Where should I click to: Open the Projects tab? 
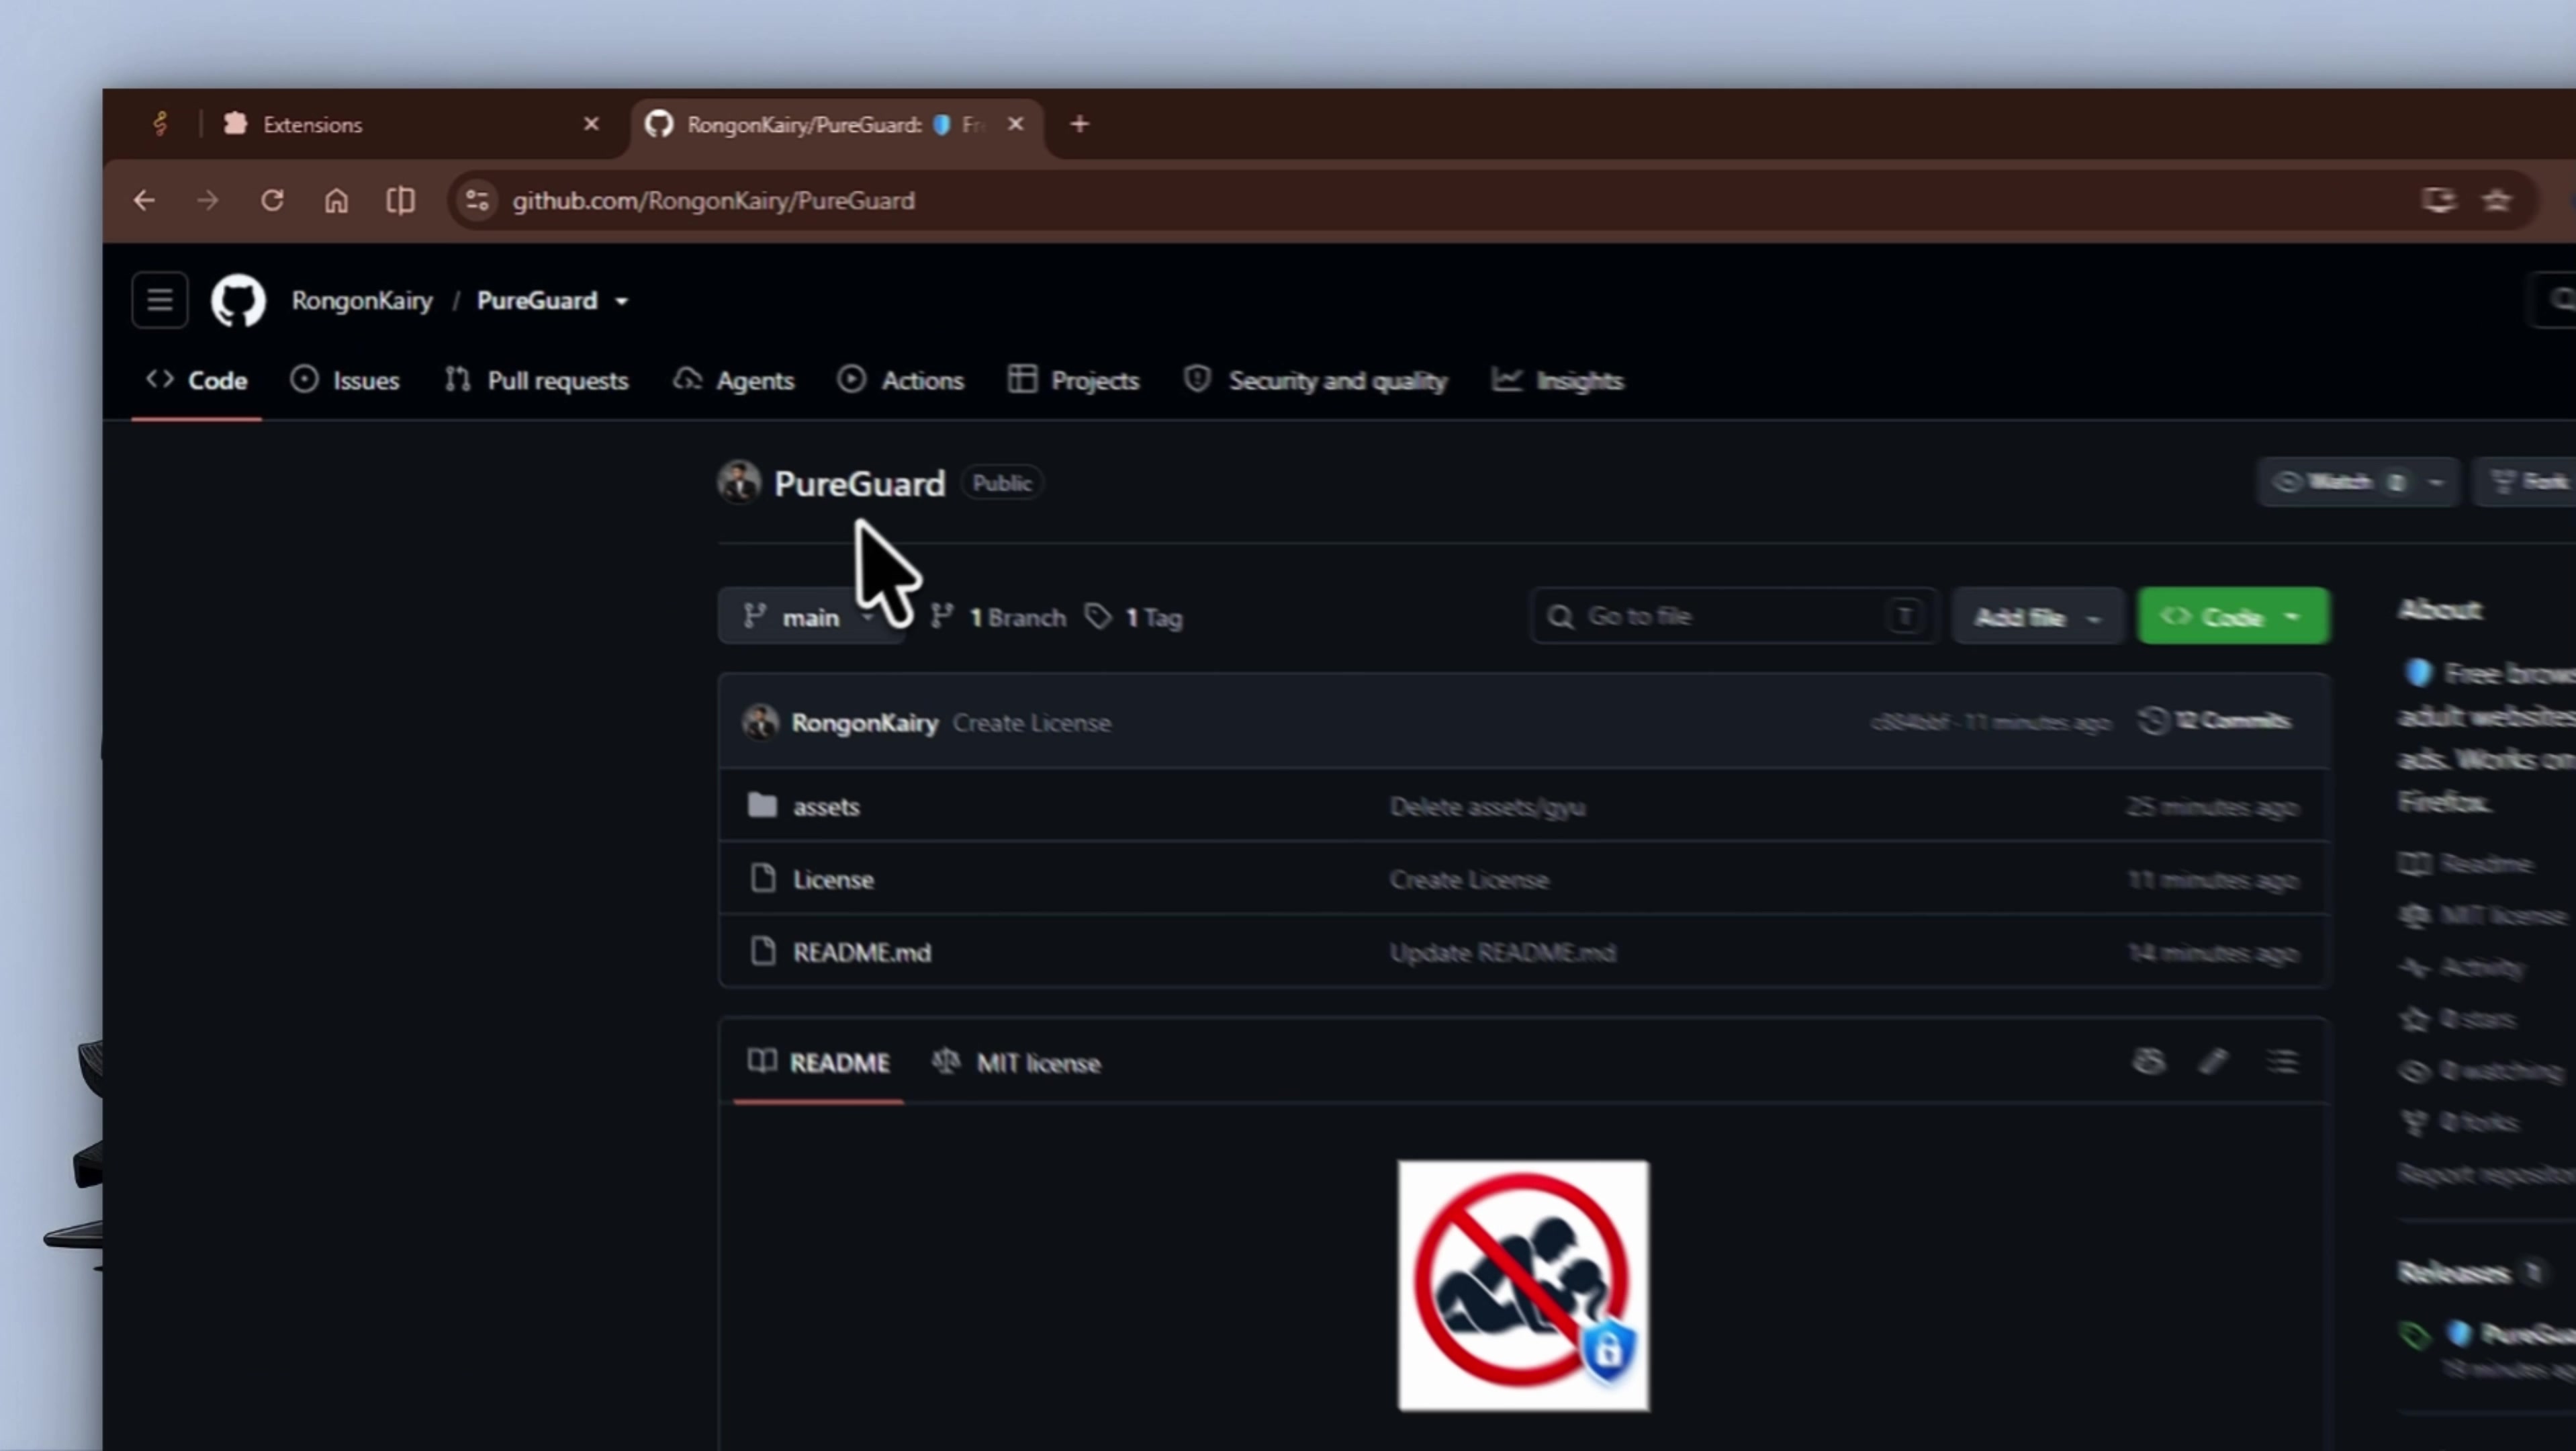pyautogui.click(x=1074, y=380)
